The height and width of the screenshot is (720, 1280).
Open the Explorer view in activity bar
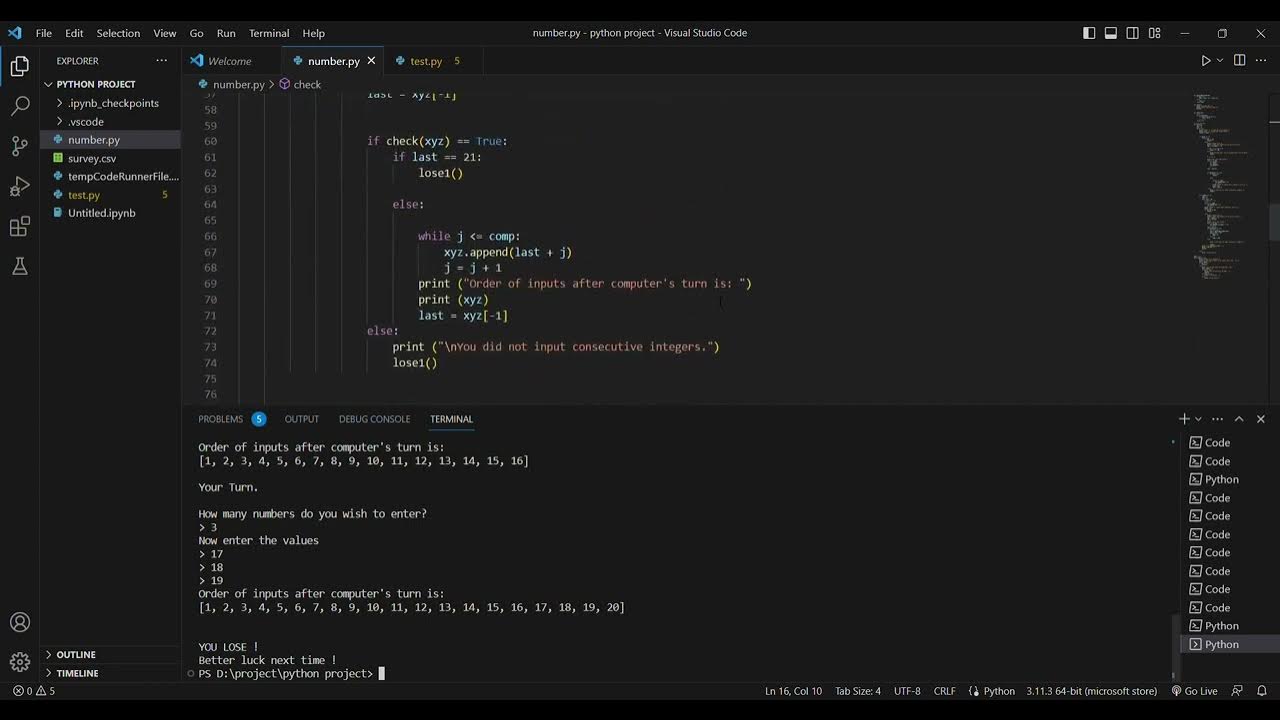[19, 67]
